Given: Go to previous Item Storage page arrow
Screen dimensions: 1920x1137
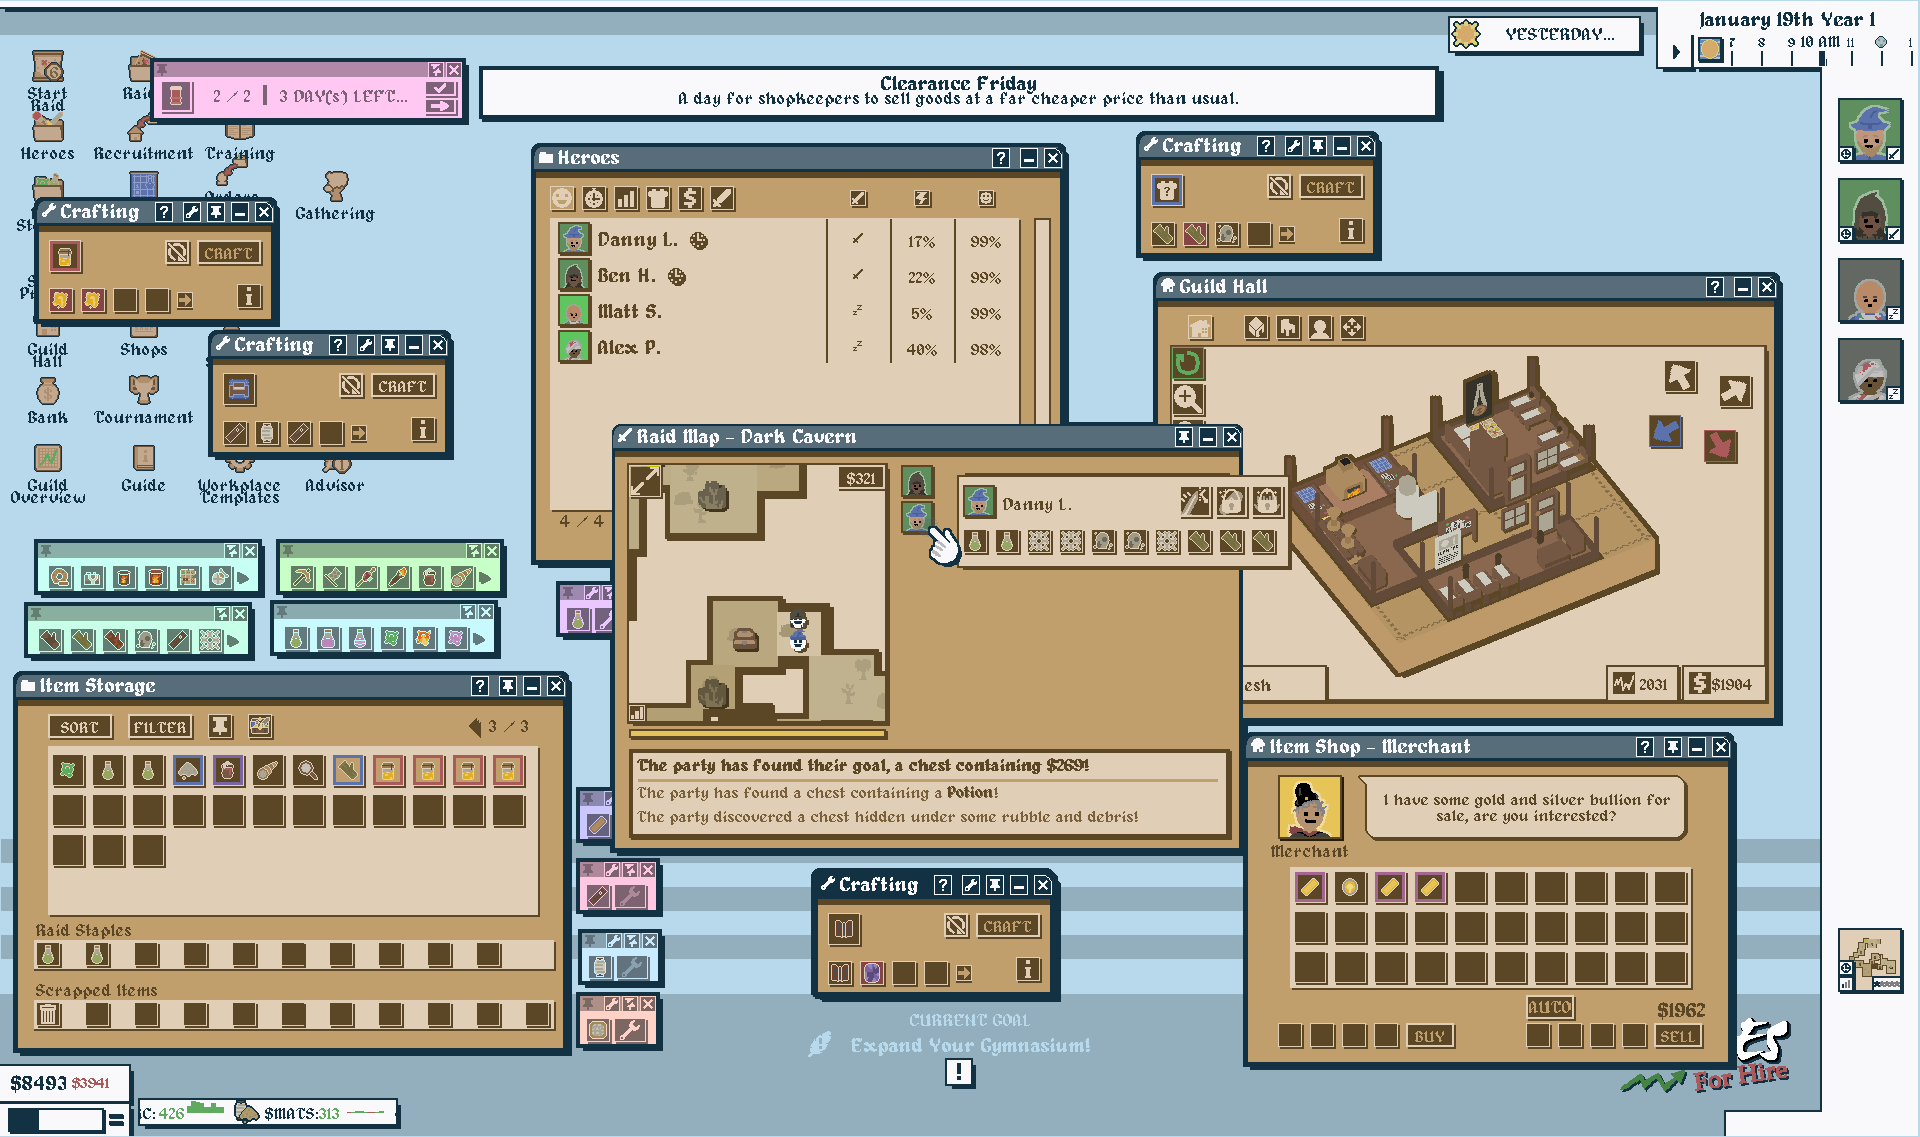Looking at the screenshot, I should [475, 727].
